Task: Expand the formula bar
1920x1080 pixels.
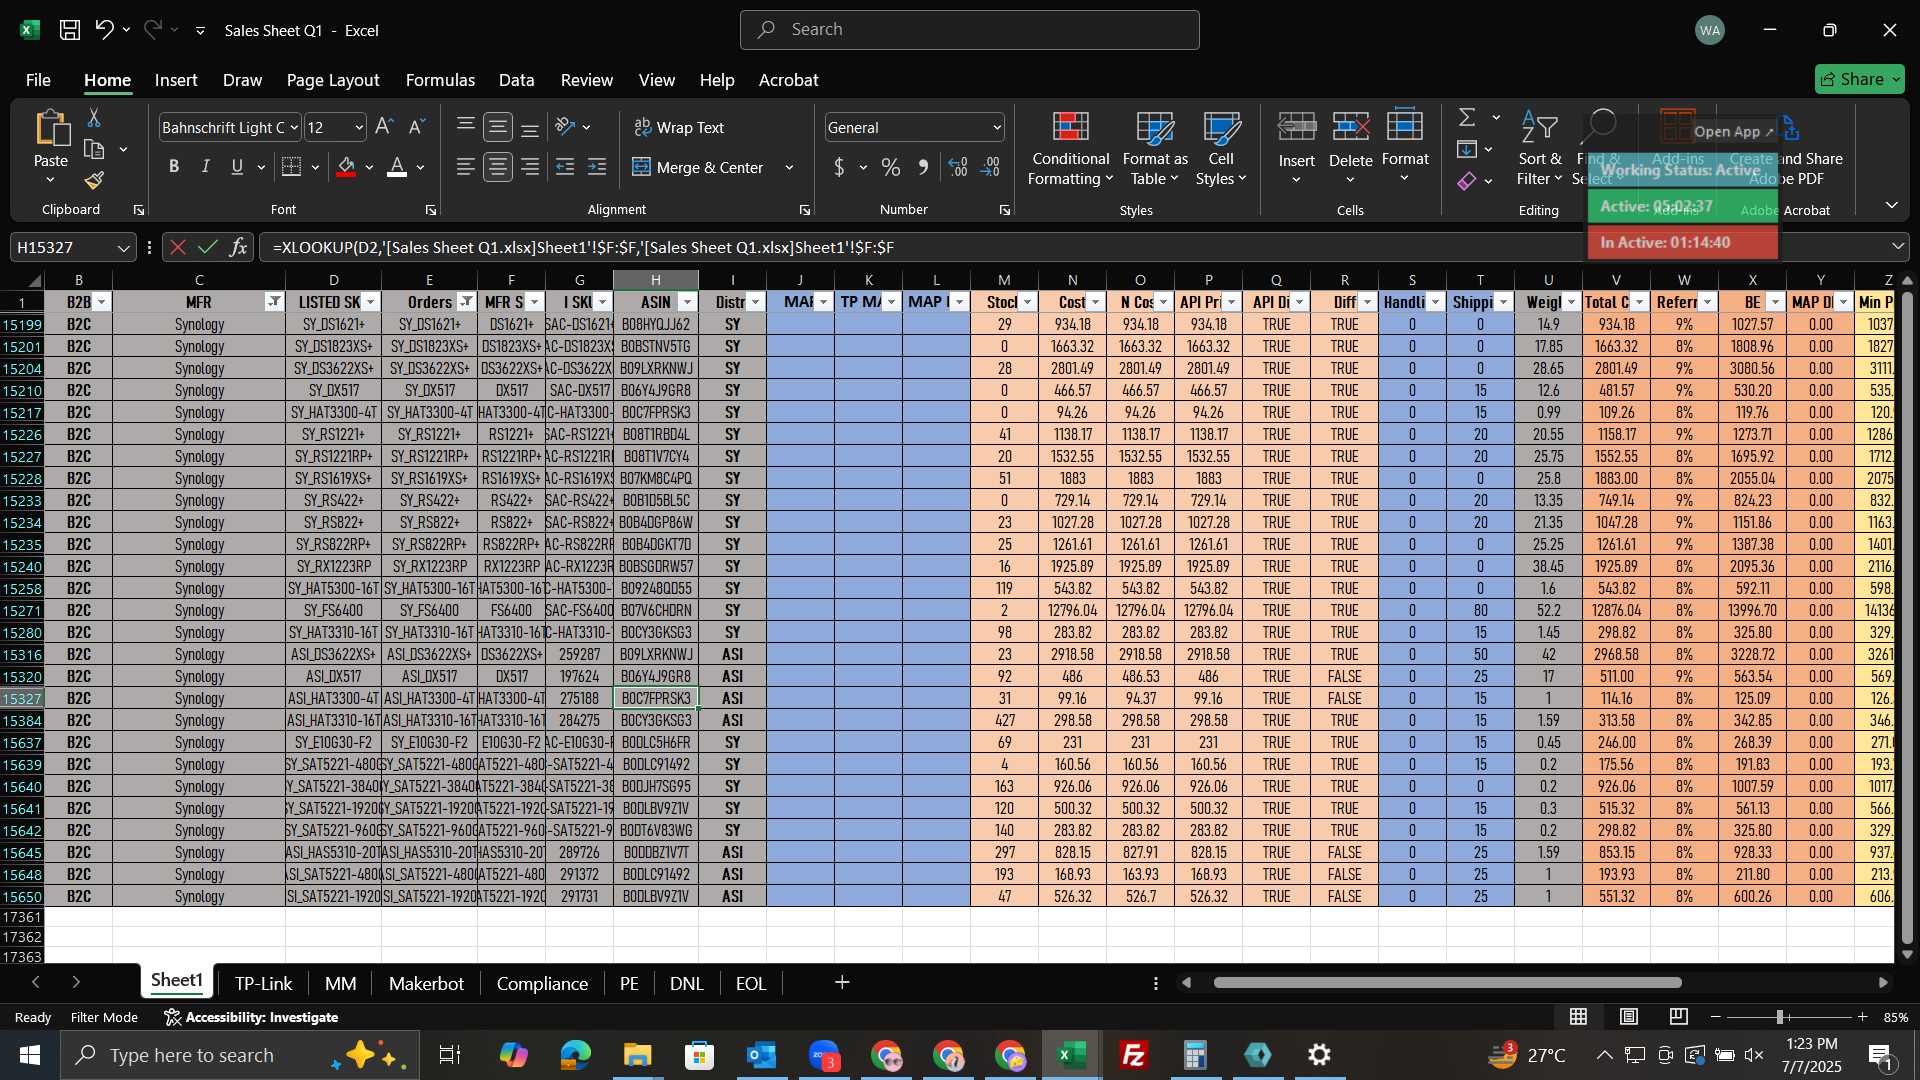Action: tap(1898, 247)
